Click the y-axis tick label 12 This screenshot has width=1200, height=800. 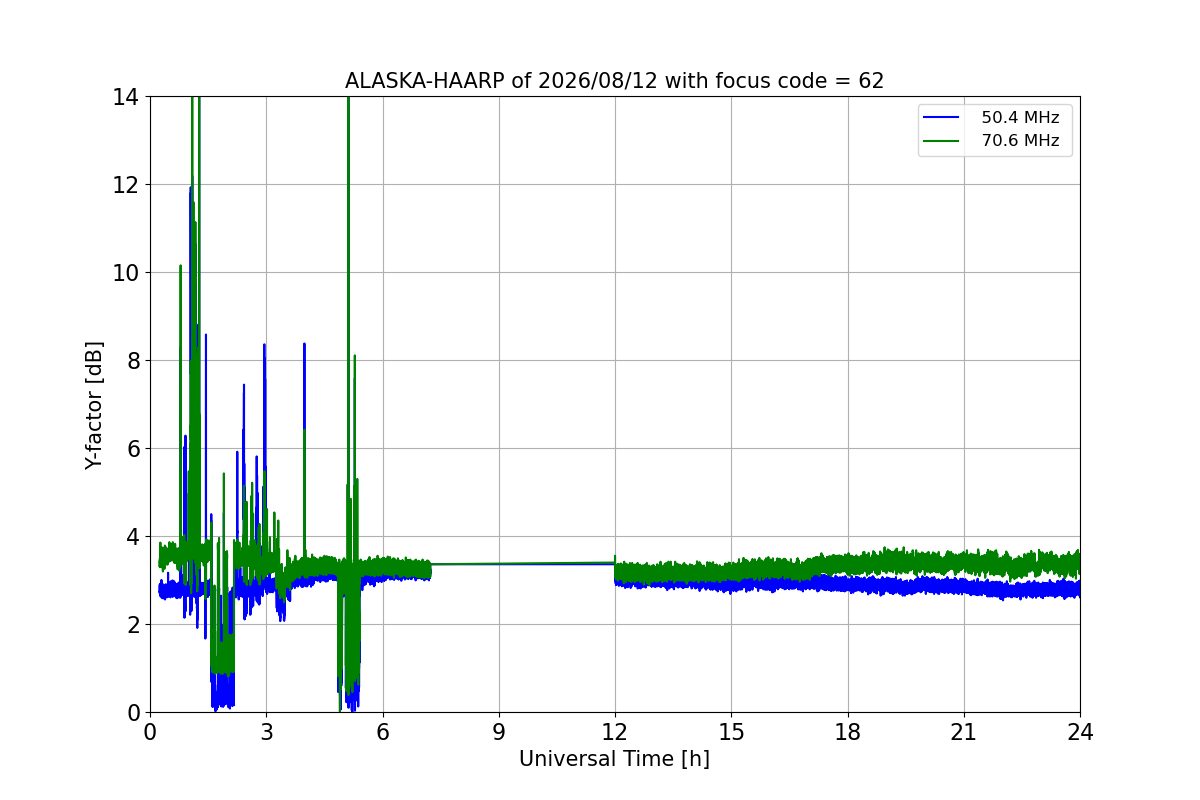pyautogui.click(x=127, y=185)
